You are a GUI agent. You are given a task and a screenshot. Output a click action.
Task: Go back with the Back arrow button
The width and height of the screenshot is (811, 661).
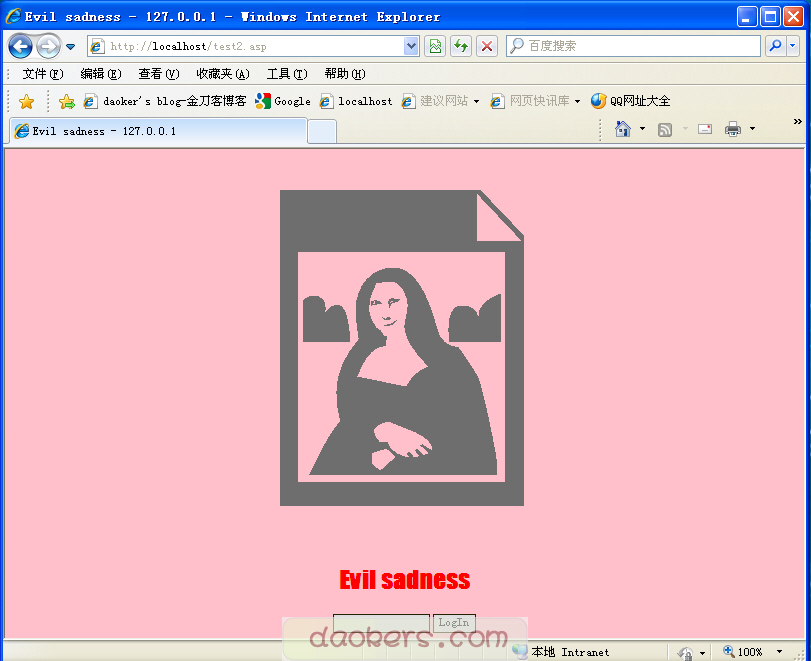tap(20, 47)
